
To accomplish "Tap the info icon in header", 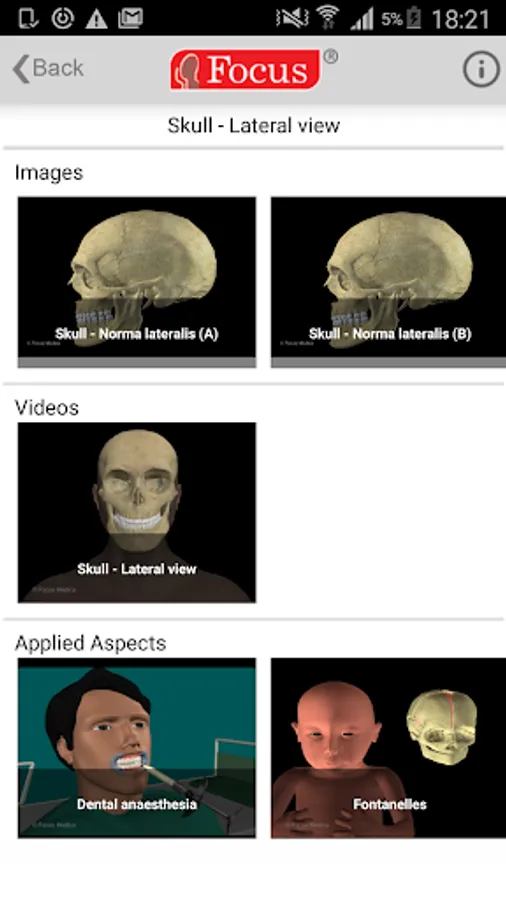I will point(481,69).
